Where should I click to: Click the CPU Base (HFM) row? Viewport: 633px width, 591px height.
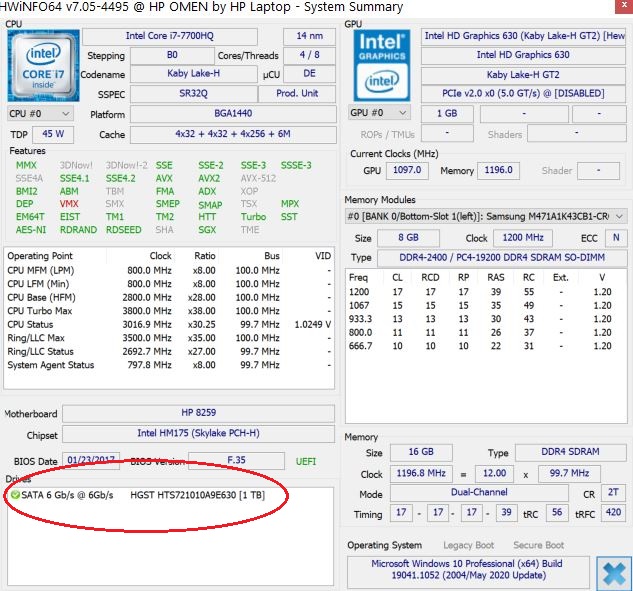click(169, 298)
